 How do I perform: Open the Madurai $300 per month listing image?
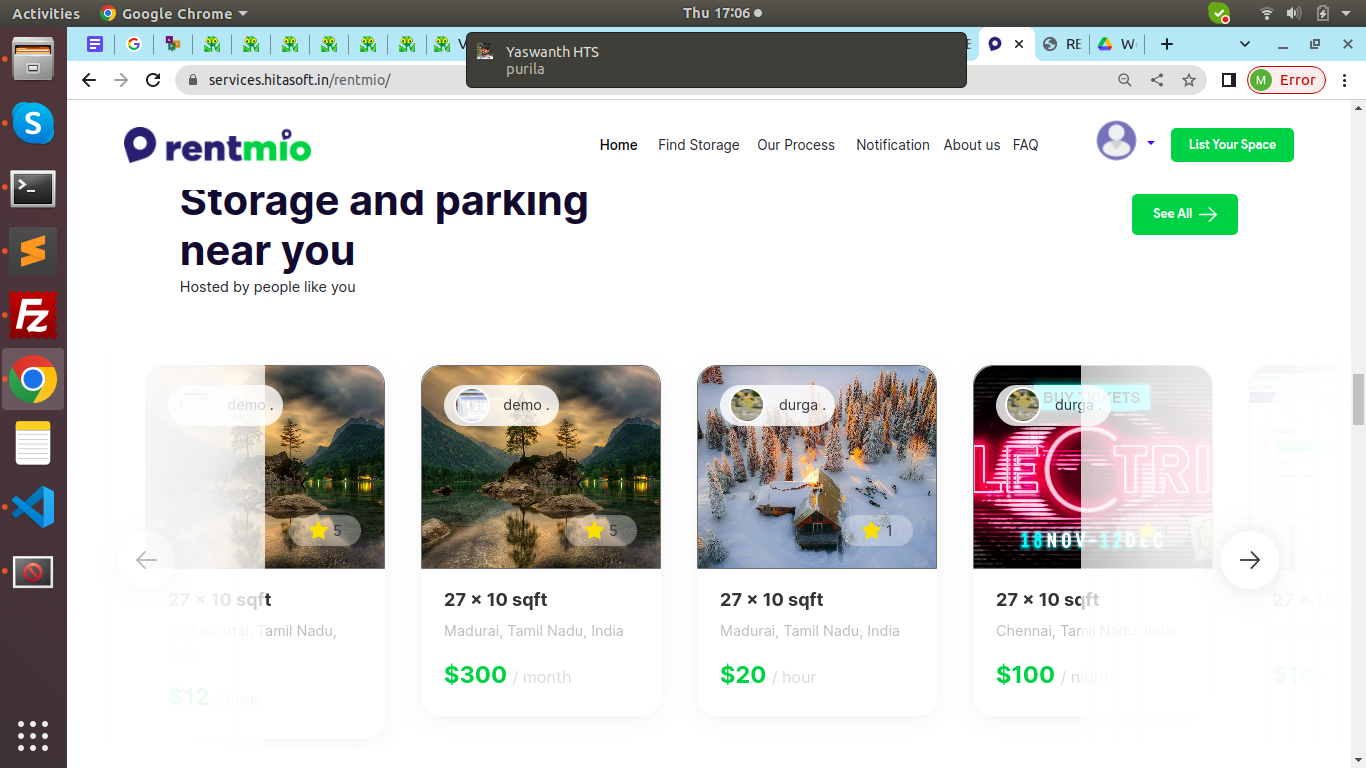(x=541, y=467)
